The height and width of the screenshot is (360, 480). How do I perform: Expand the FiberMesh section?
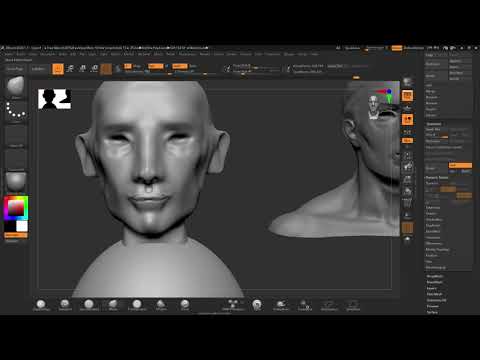coord(434,294)
